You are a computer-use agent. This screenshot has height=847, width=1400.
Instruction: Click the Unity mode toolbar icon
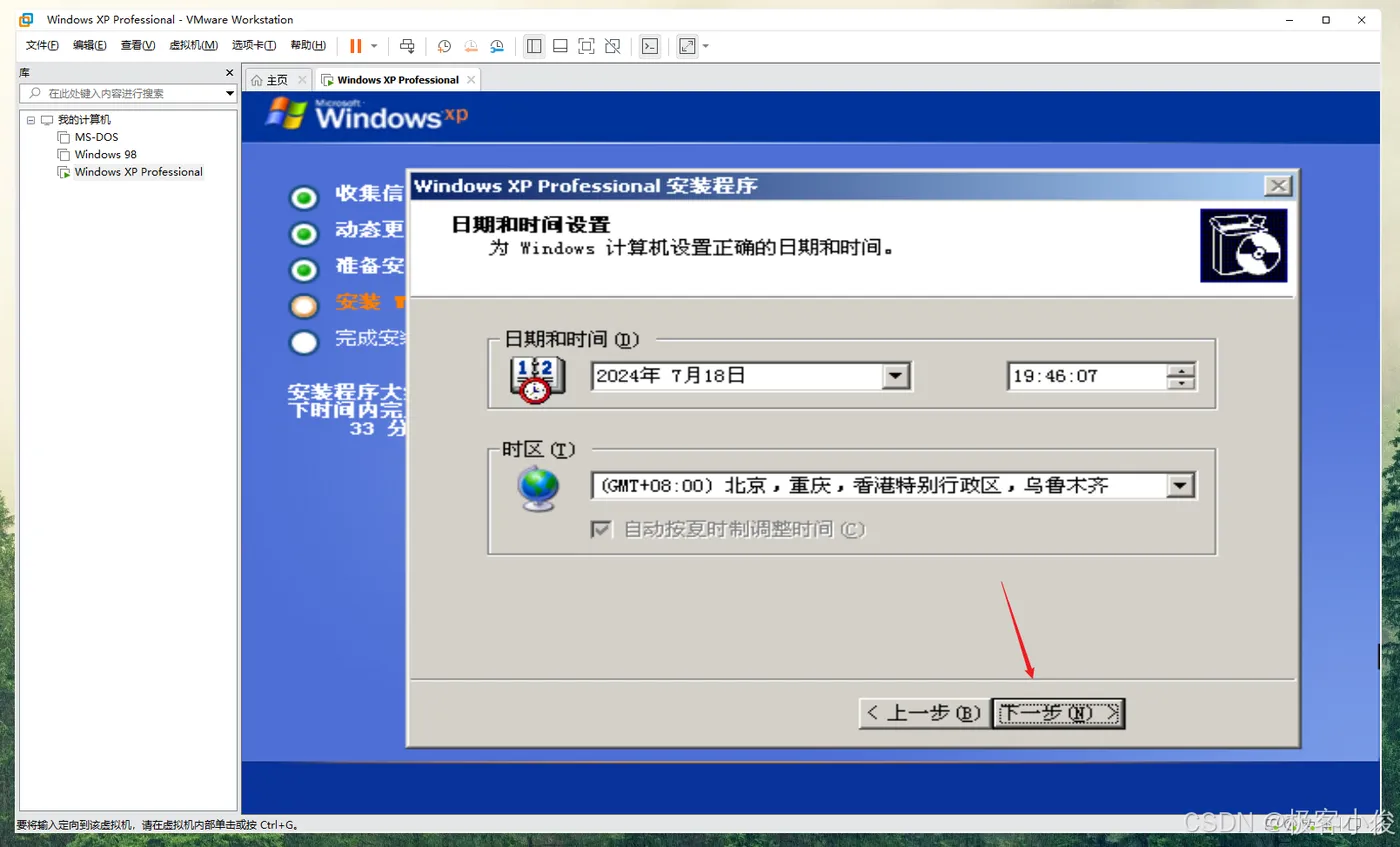click(x=613, y=46)
